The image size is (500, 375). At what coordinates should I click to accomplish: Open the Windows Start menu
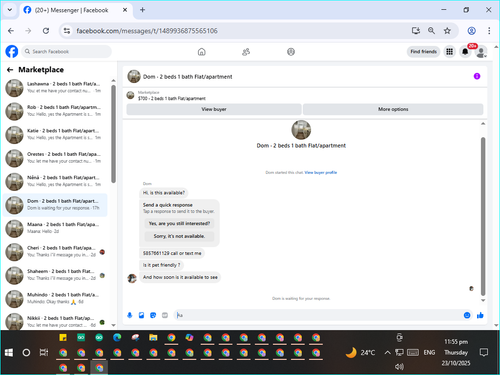[x=9, y=352]
